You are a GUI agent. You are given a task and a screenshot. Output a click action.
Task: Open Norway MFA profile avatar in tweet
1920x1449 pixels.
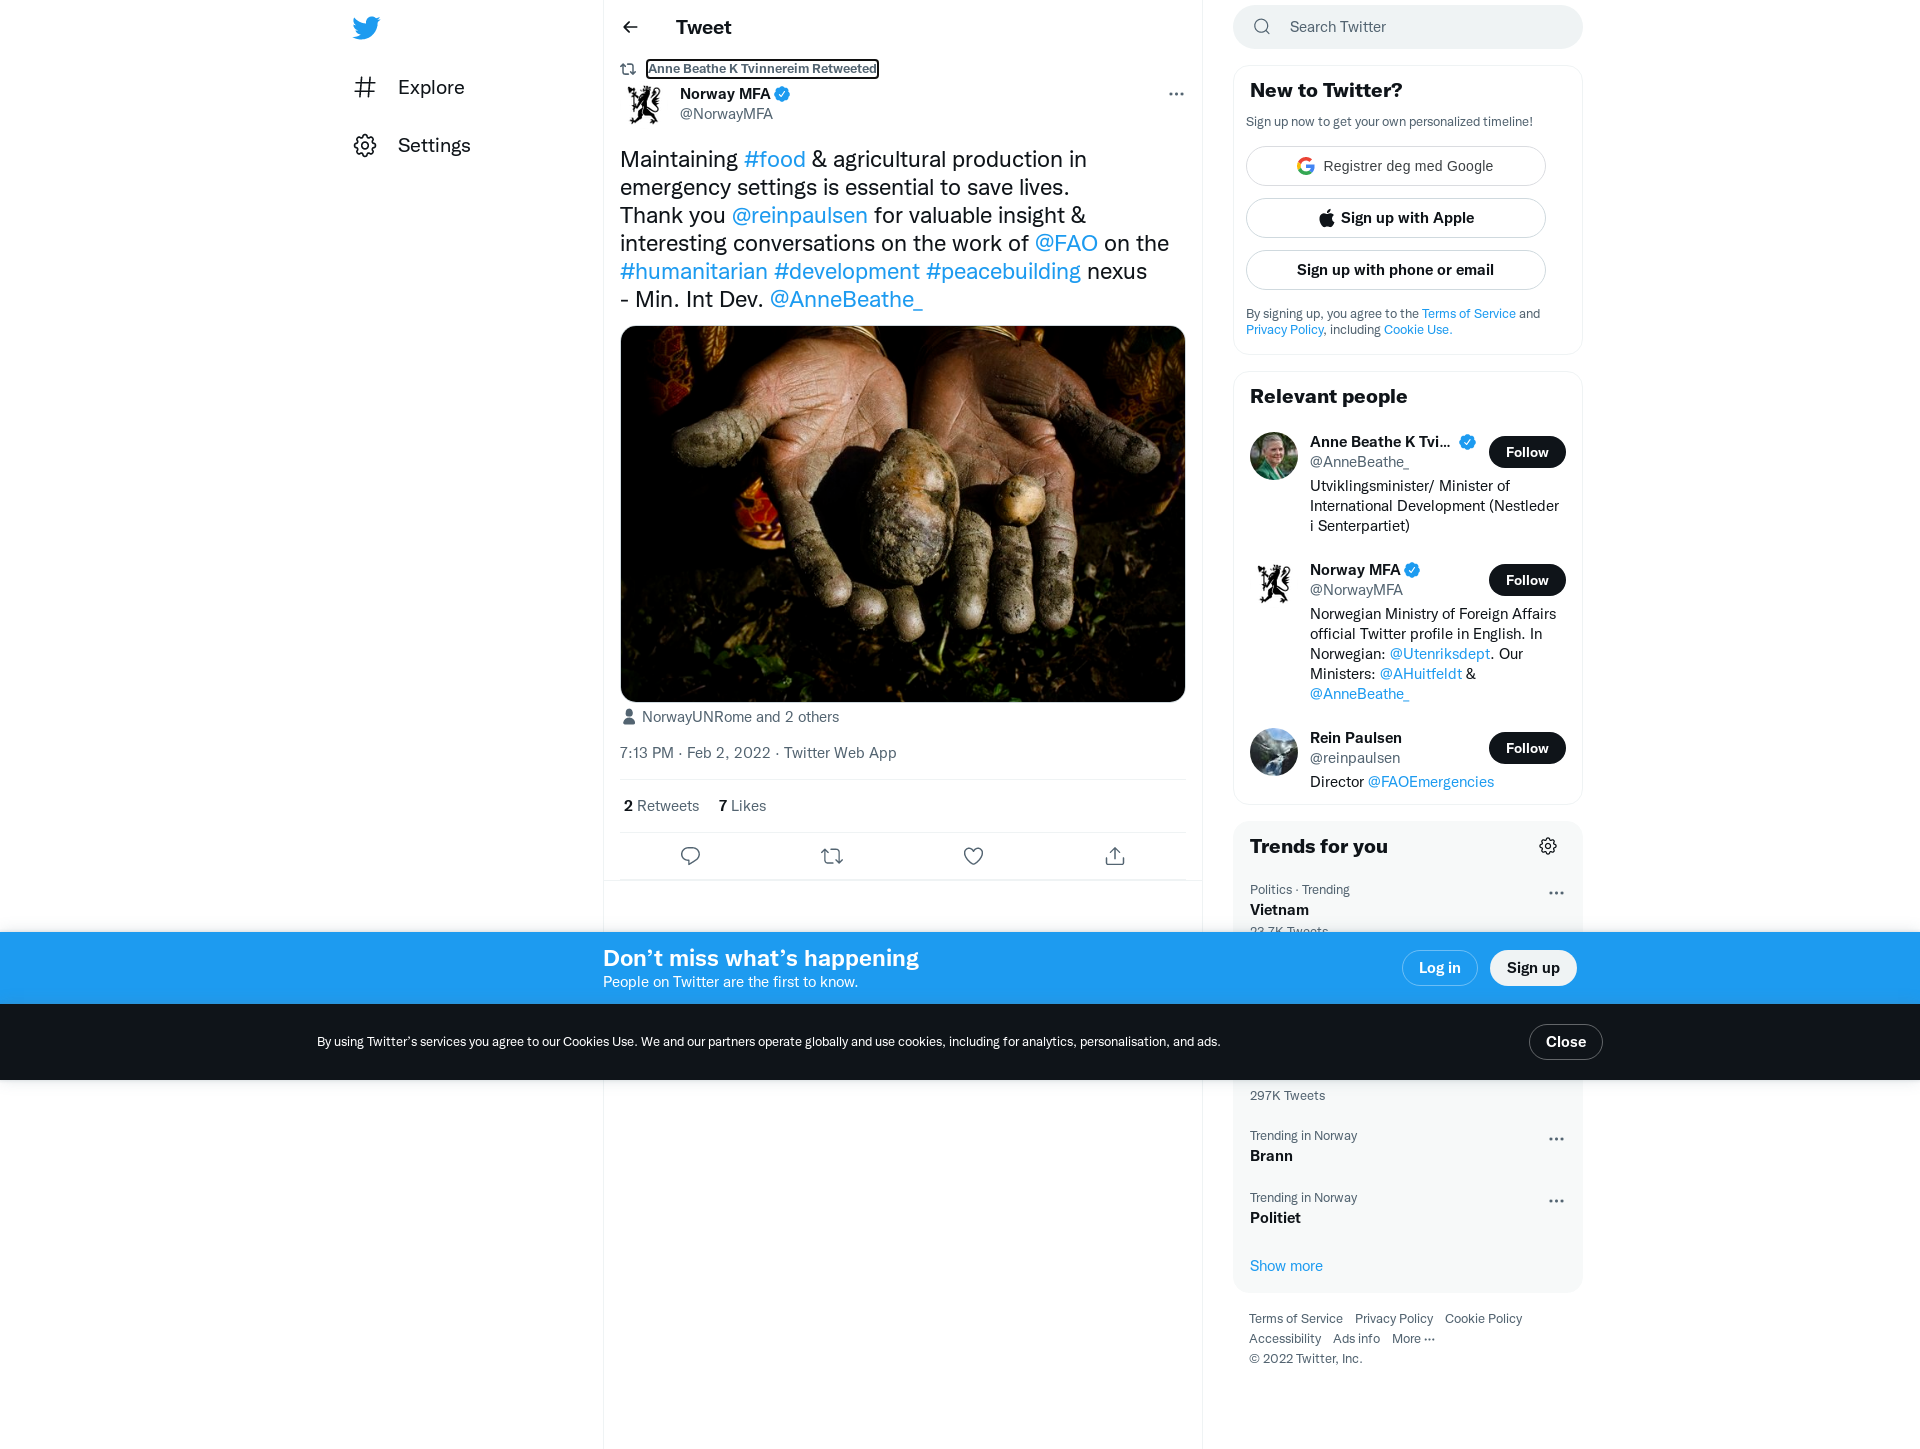pyautogui.click(x=644, y=104)
